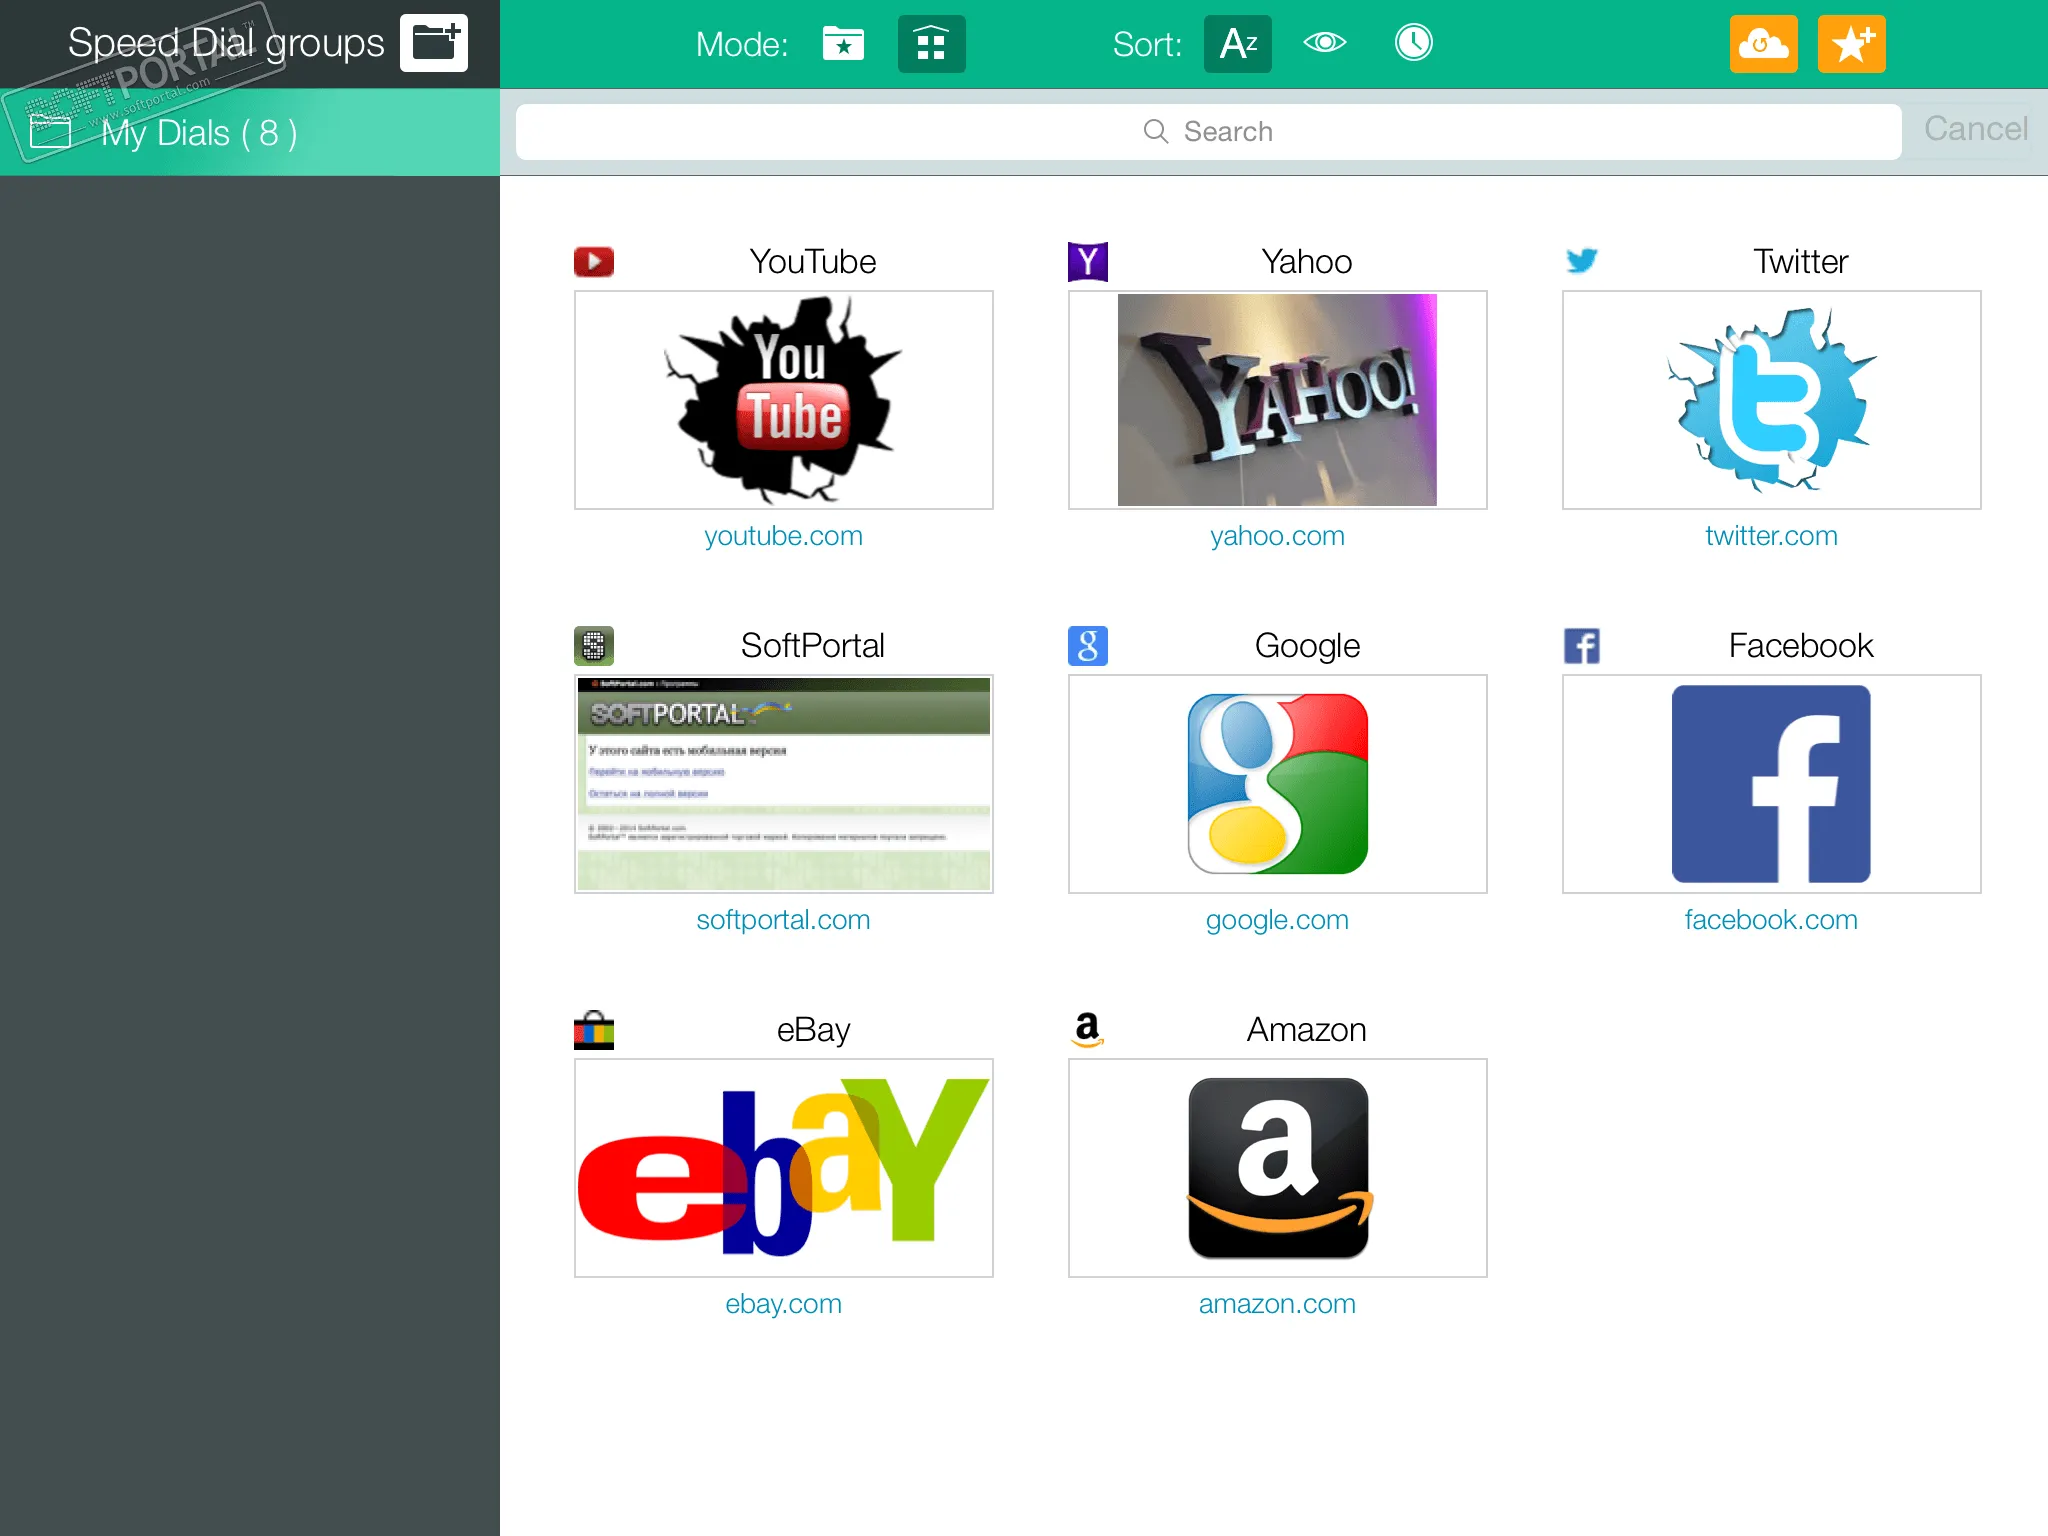Image resolution: width=2048 pixels, height=1536 pixels.
Task: Switch to favorites folder mode
Action: click(x=843, y=44)
